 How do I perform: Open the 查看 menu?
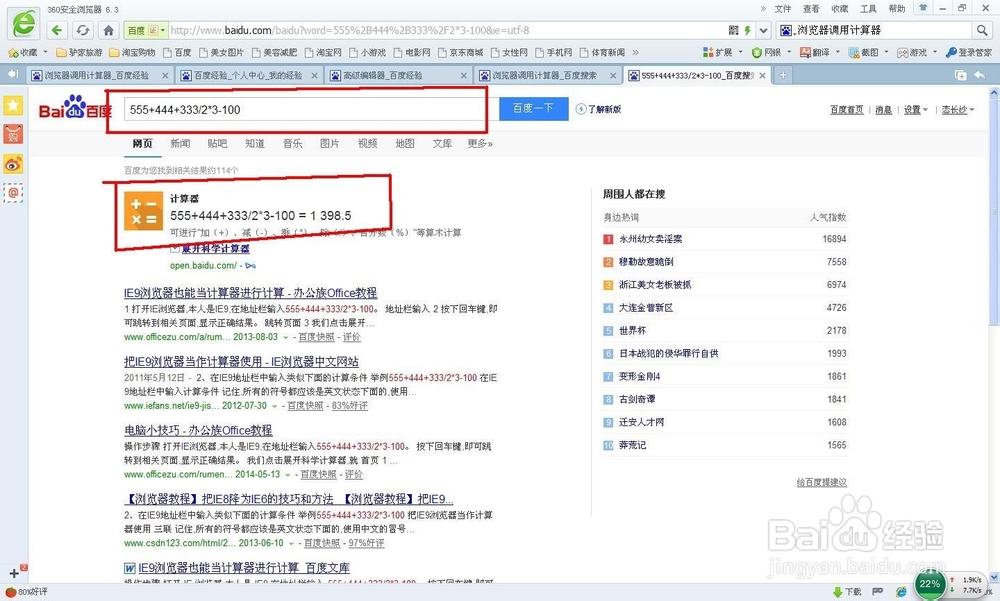click(811, 8)
